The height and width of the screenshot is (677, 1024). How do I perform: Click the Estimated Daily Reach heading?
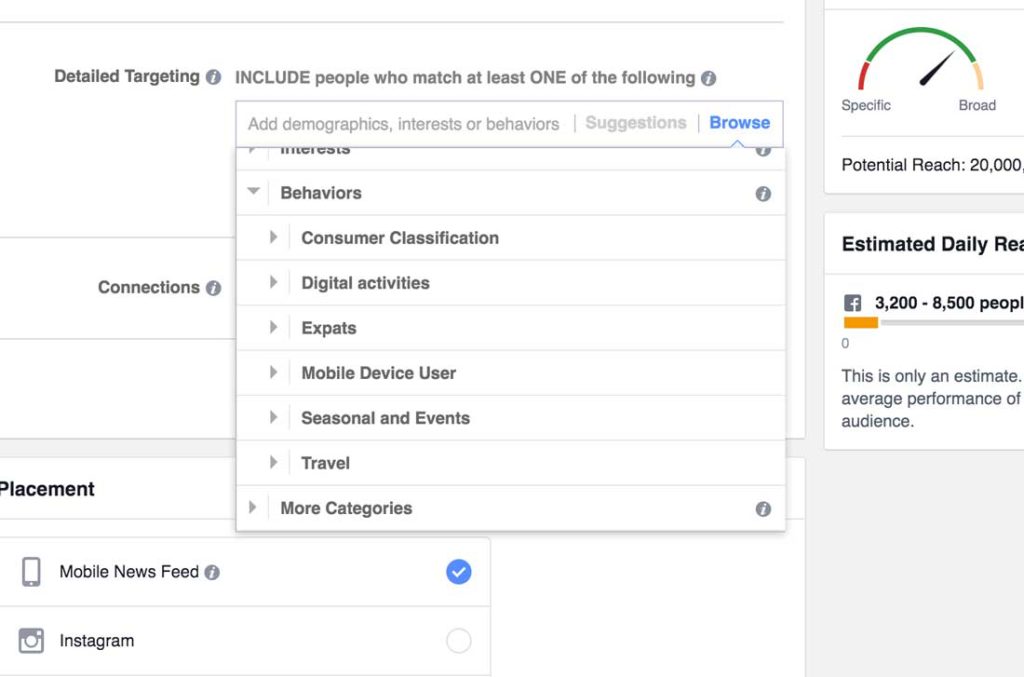[933, 244]
